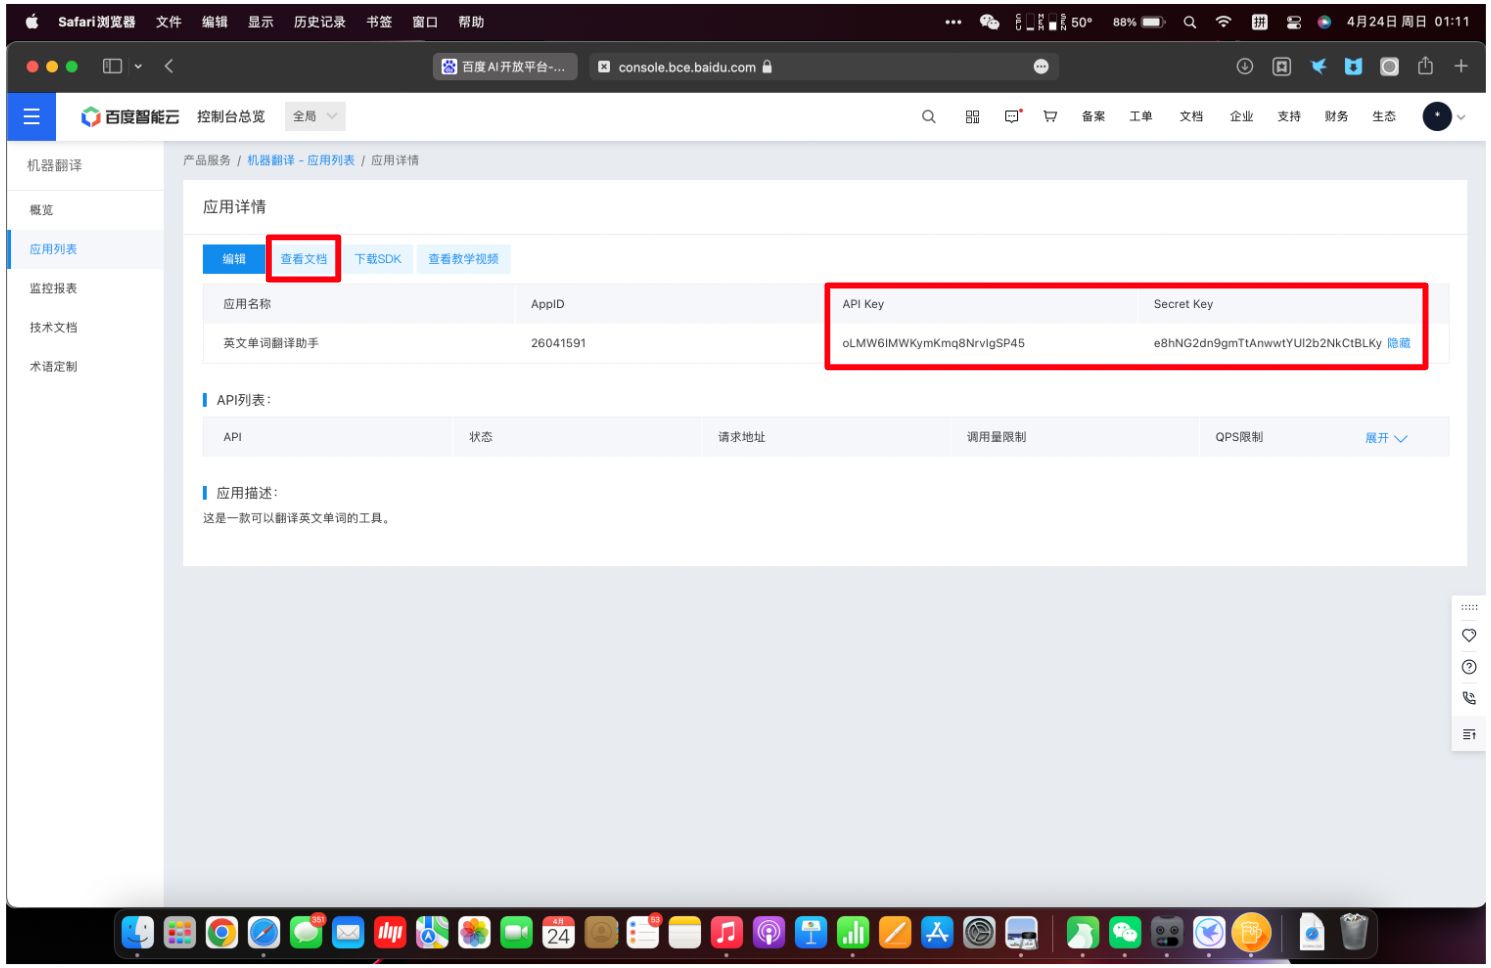Click 英文单词翻译助手 app name
This screenshot has width=1491, height=968.
(271, 343)
